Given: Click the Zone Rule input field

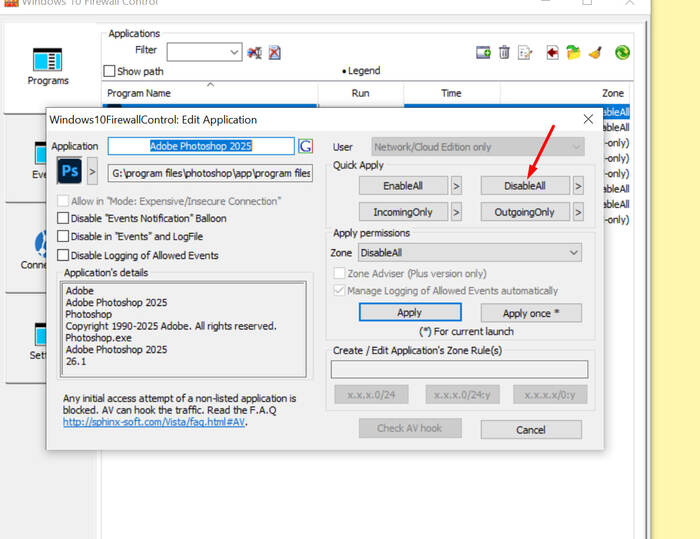Looking at the screenshot, I should tap(459, 370).
